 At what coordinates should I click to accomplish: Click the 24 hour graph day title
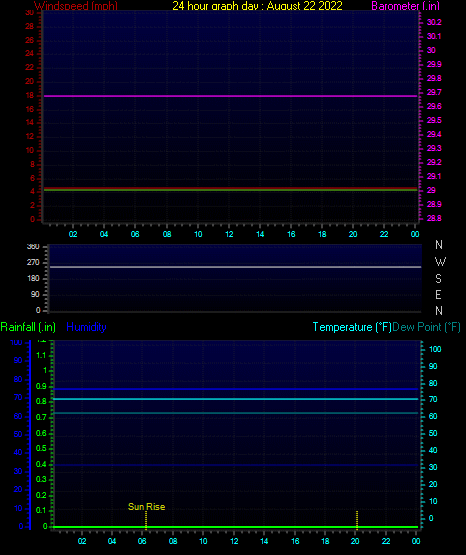point(257,6)
